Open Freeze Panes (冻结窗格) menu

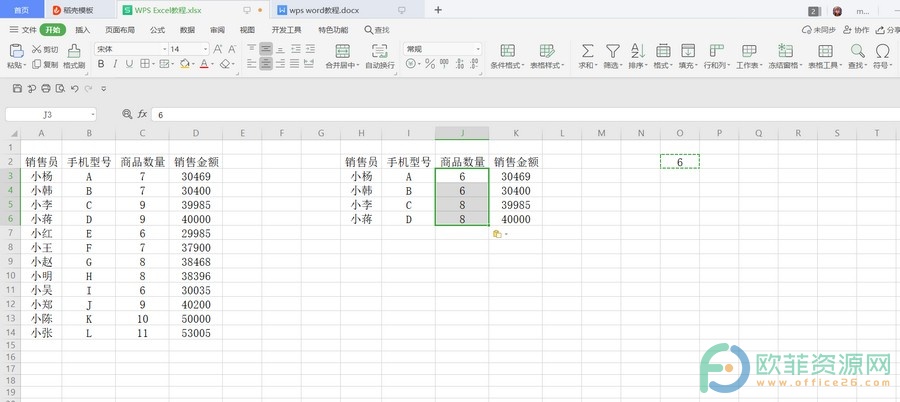pos(785,56)
